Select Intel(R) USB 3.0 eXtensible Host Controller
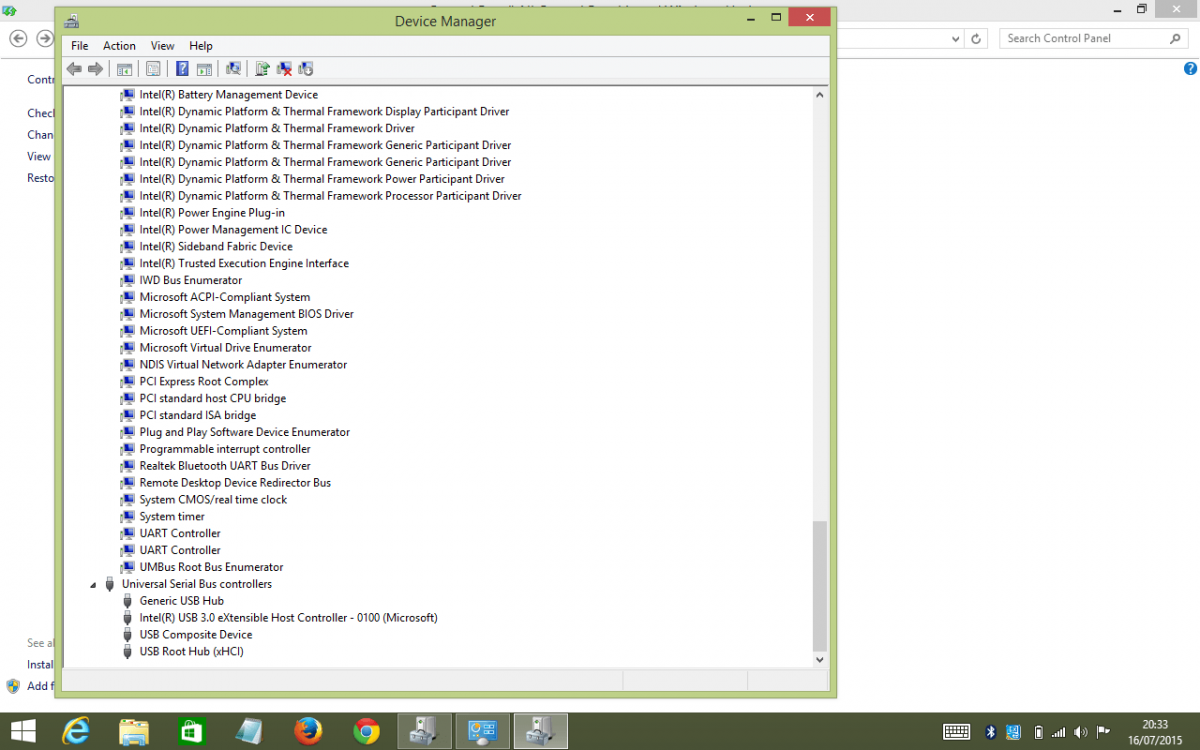Image resolution: width=1200 pixels, height=750 pixels. tap(288, 618)
